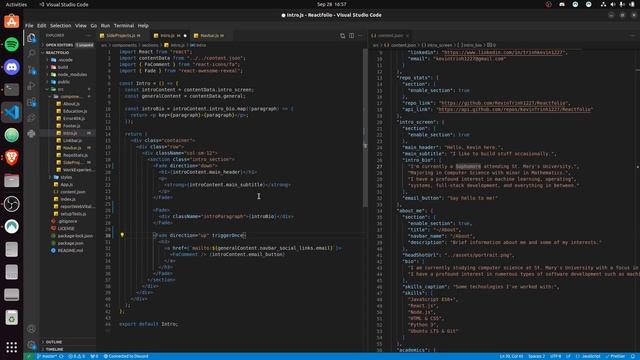Show Applications grid in dock
This screenshot has height=360, width=640.
click(x=11, y=347)
